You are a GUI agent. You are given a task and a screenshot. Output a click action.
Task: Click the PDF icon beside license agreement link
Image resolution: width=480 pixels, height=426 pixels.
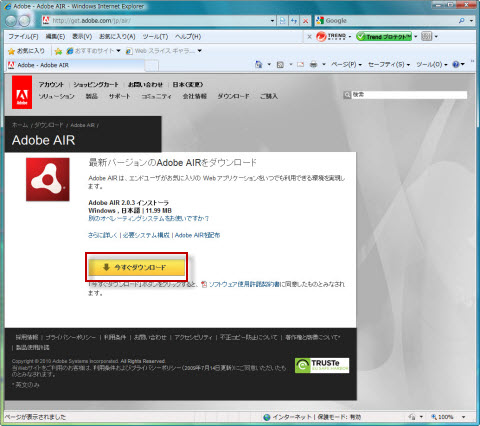pyautogui.click(x=204, y=284)
